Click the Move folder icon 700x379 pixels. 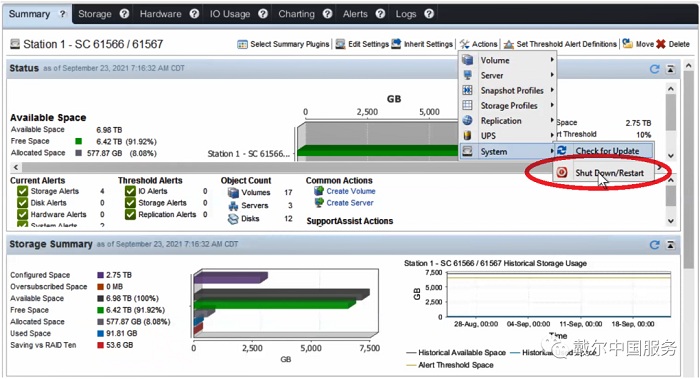(x=628, y=44)
